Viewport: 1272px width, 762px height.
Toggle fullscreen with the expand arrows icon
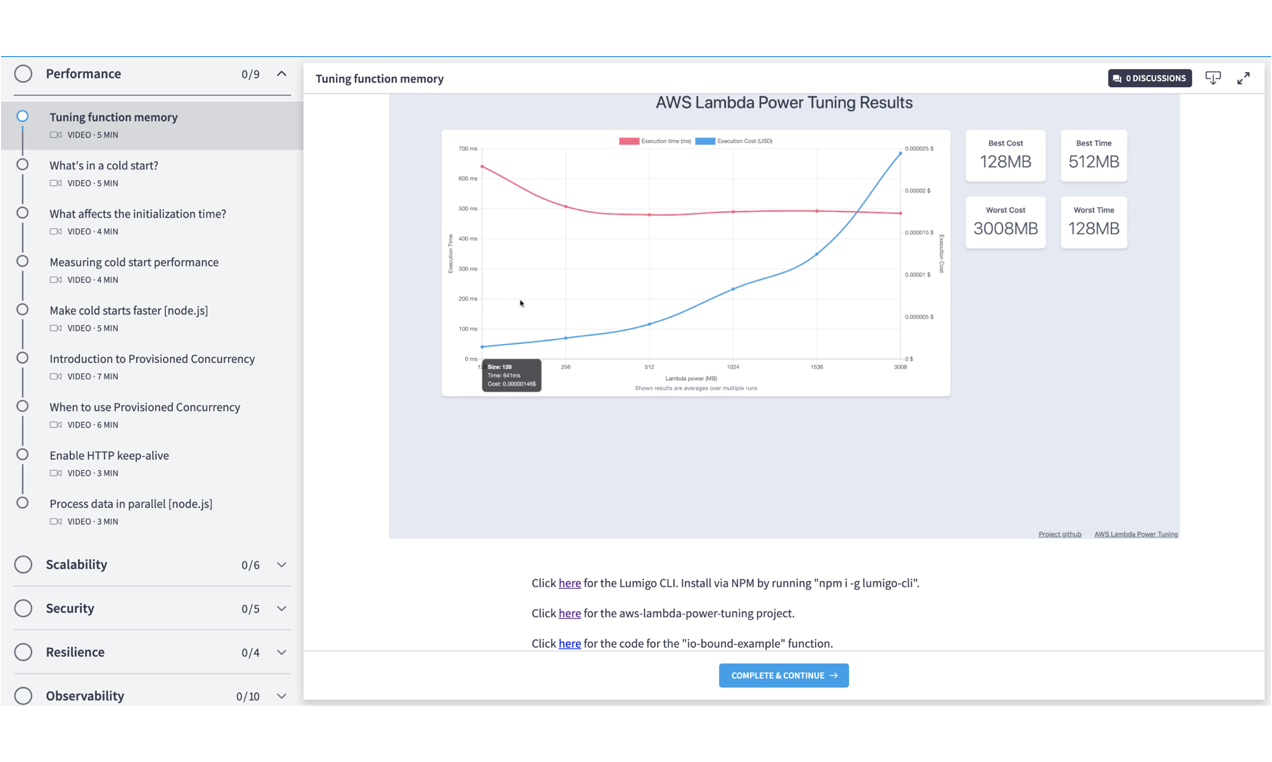coord(1243,78)
